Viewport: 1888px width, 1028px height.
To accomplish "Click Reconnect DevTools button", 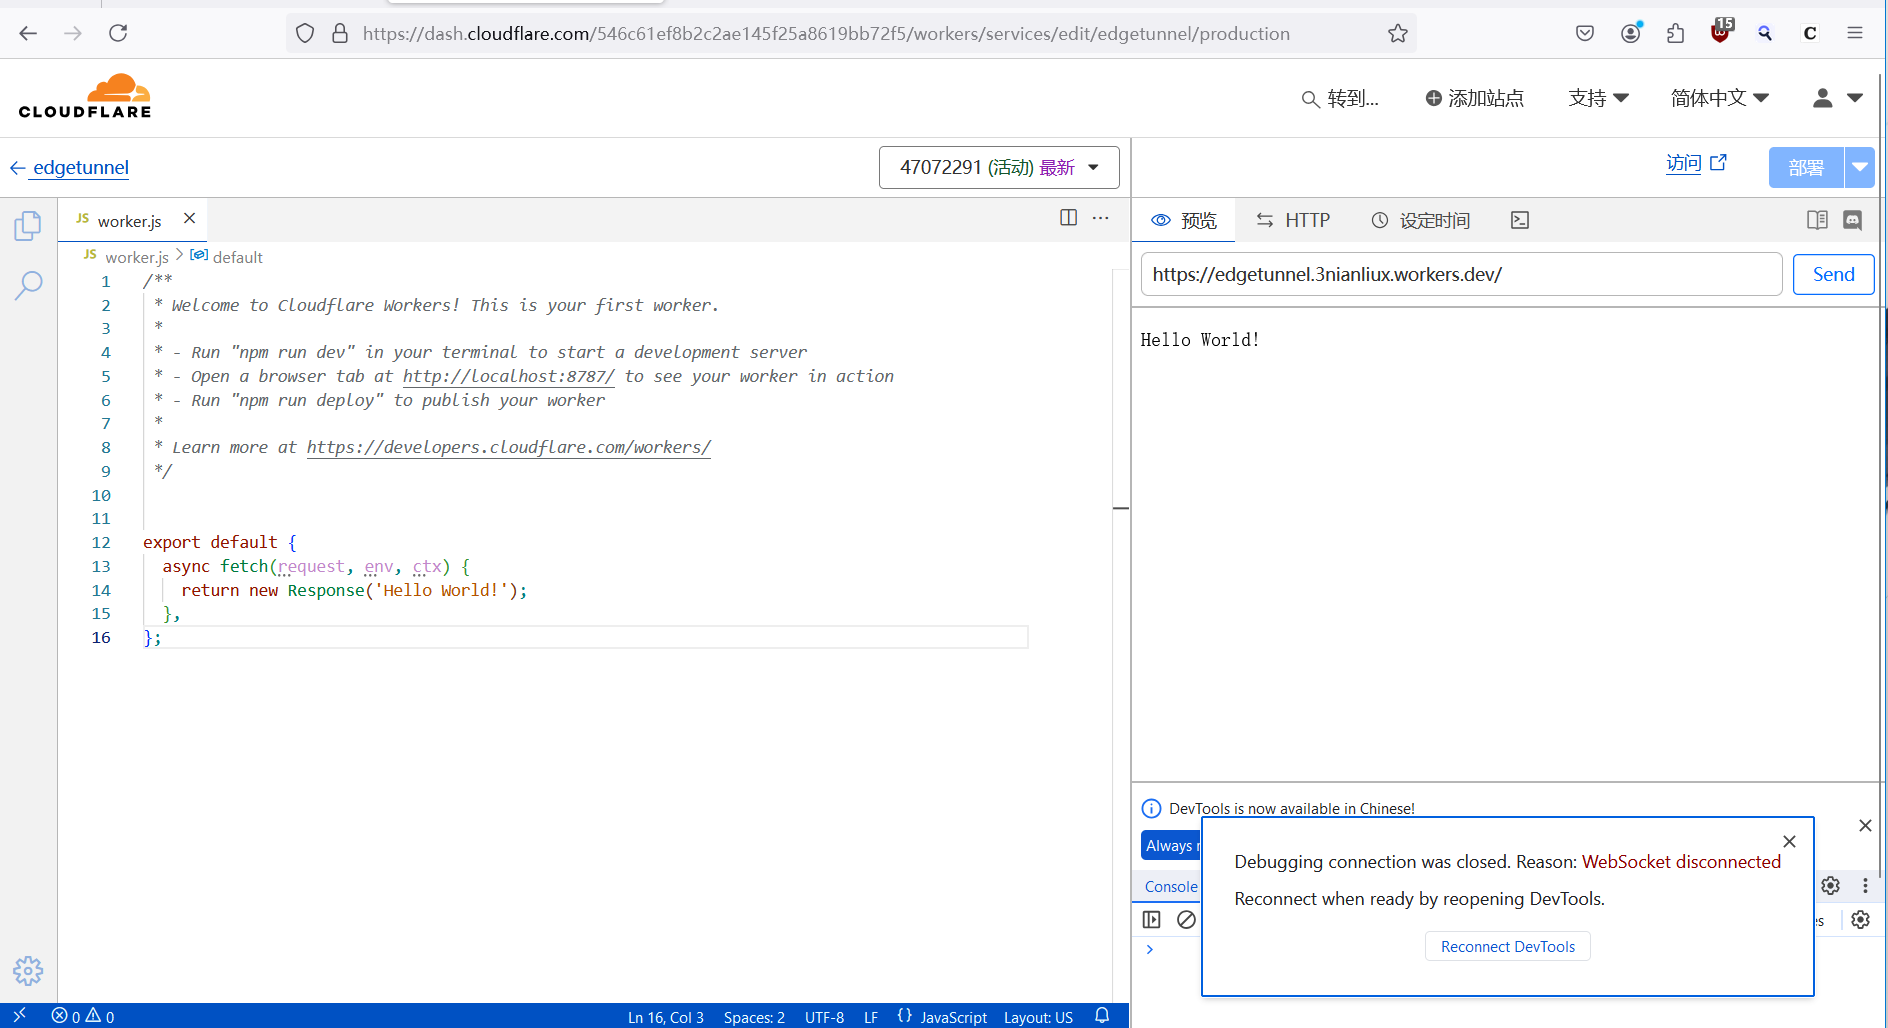I will click(1507, 946).
